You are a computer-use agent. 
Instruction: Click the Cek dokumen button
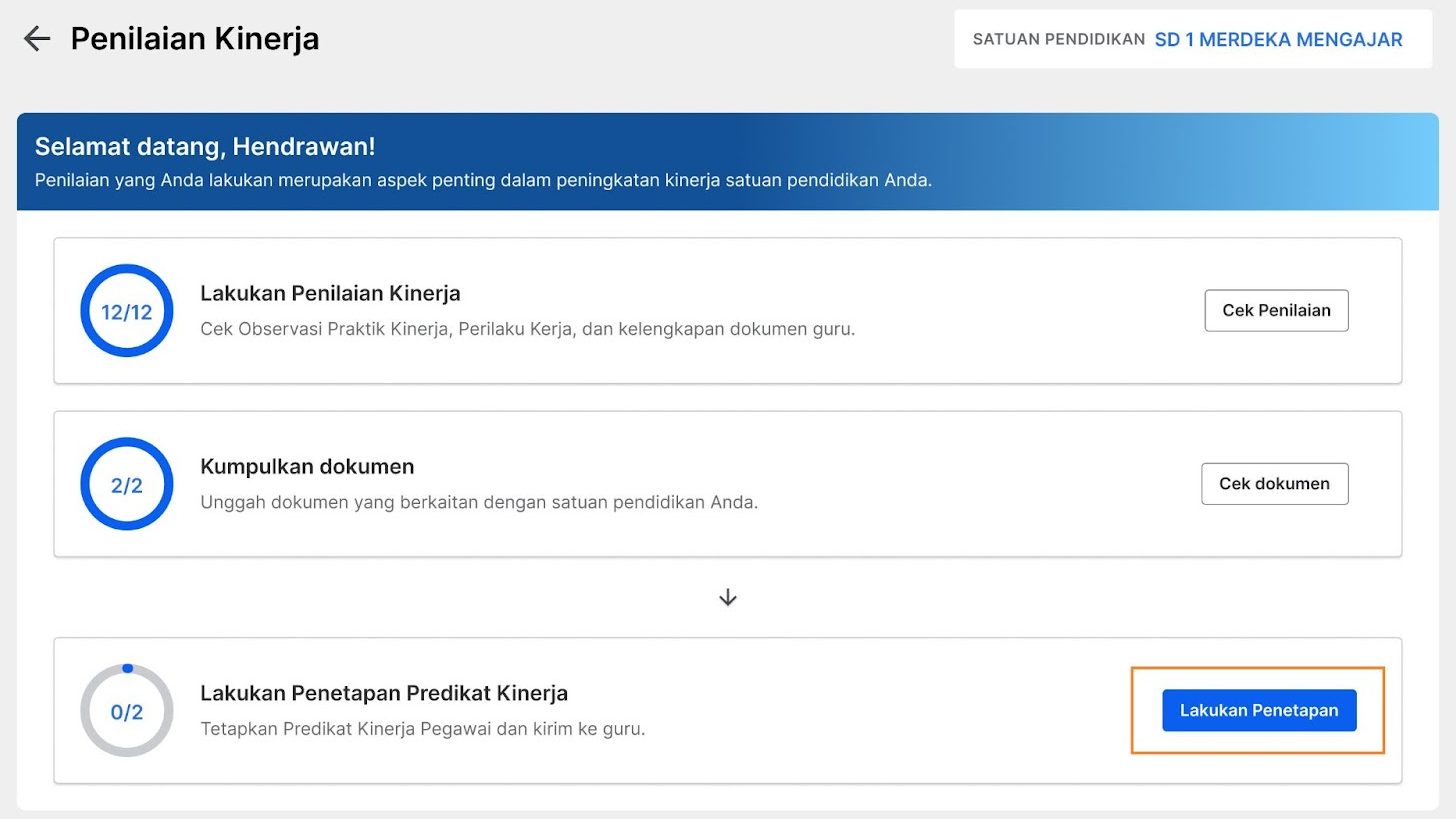tap(1274, 484)
